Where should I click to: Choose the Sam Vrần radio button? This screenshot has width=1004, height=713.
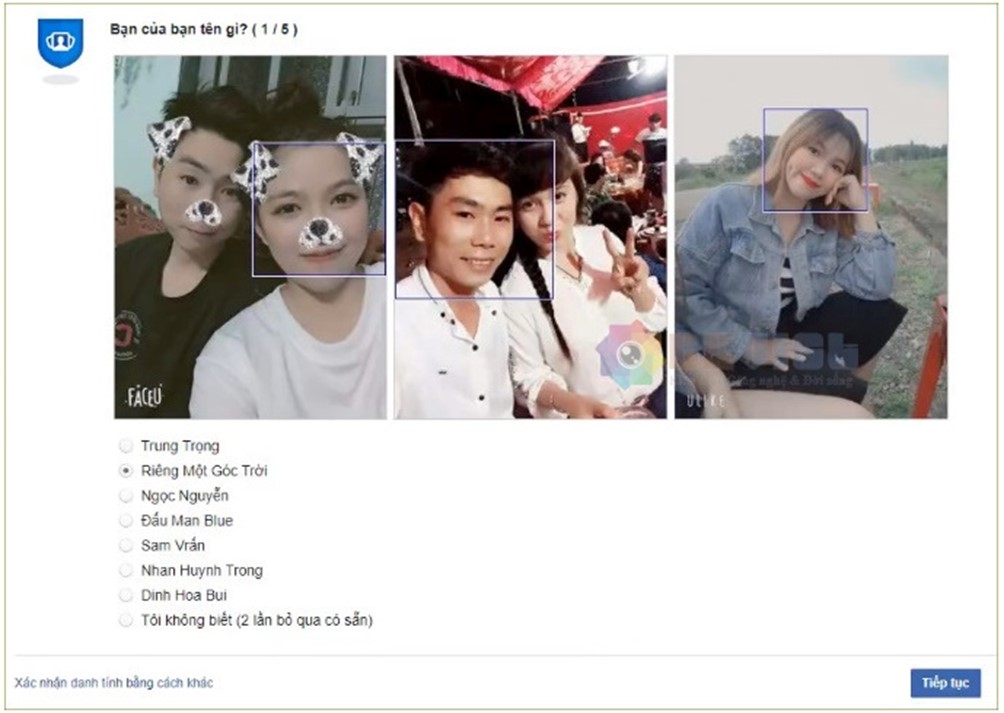(126, 545)
